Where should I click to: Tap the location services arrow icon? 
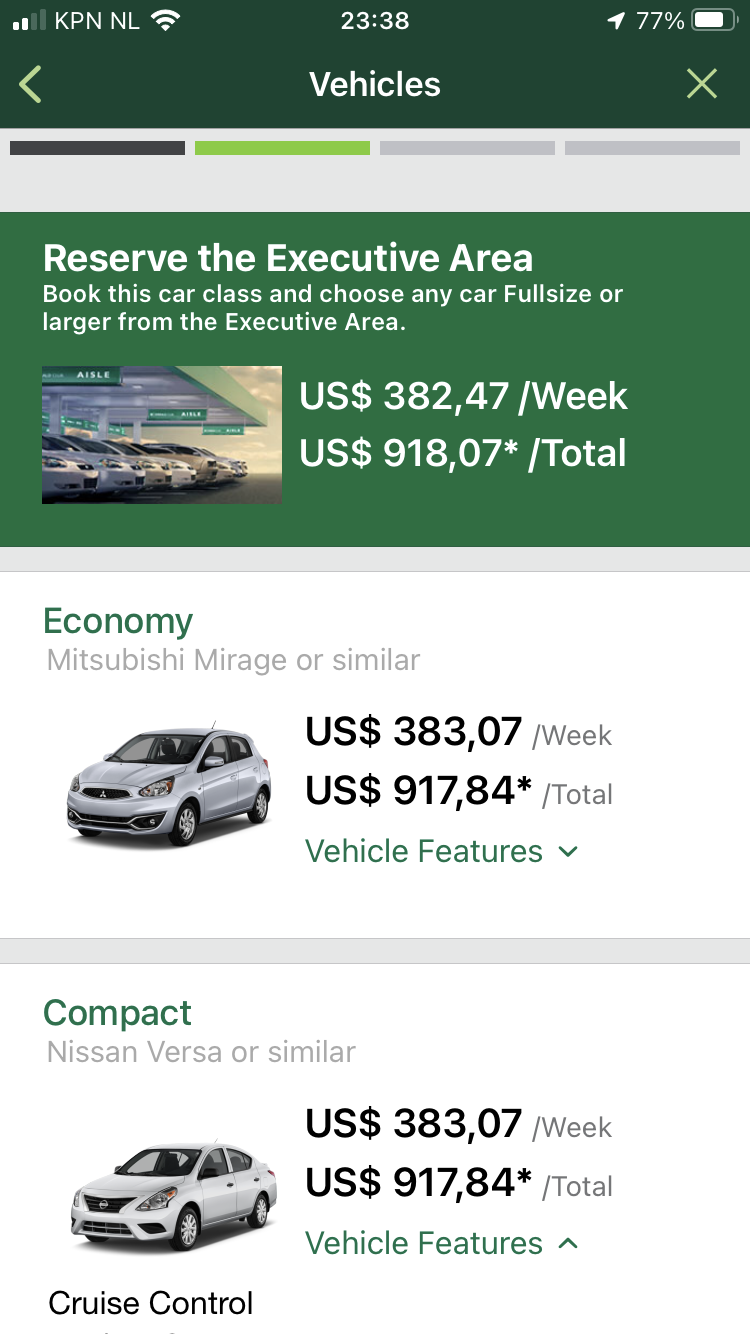(616, 21)
